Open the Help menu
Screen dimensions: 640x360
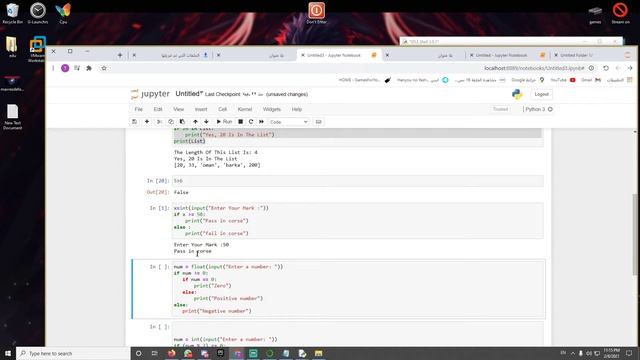pyautogui.click(x=297, y=109)
